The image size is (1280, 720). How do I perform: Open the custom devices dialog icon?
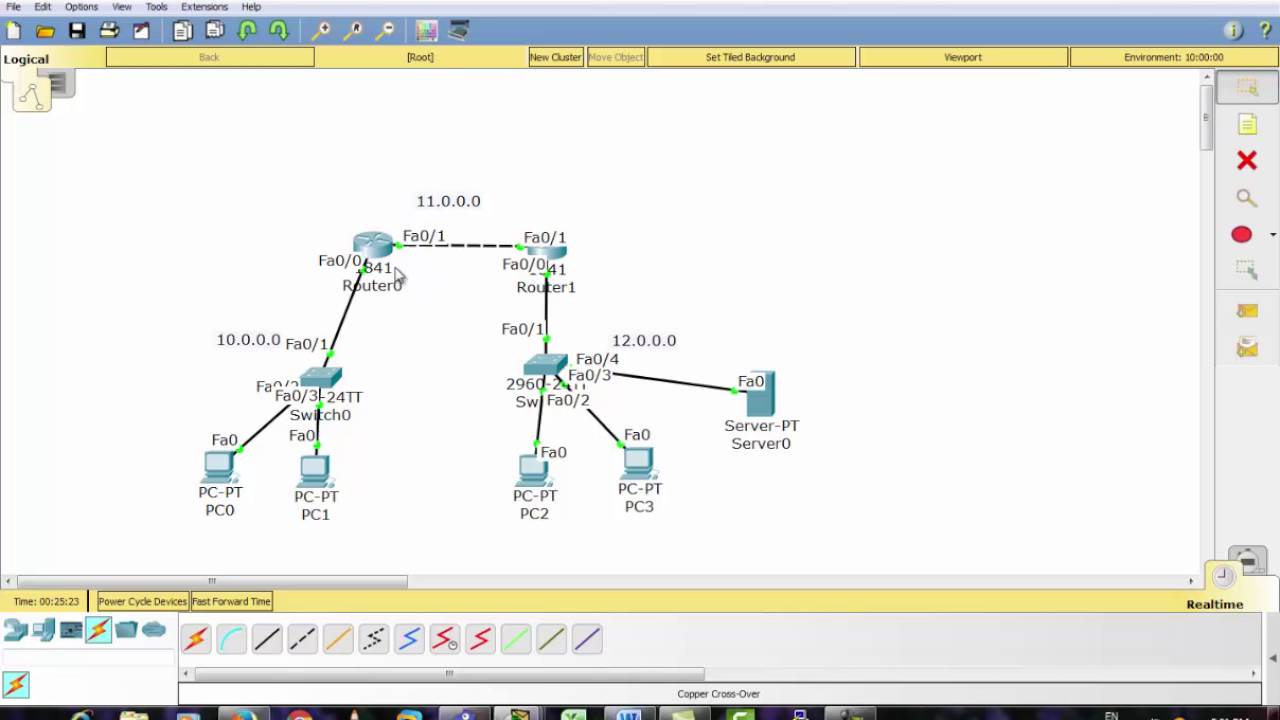point(459,31)
